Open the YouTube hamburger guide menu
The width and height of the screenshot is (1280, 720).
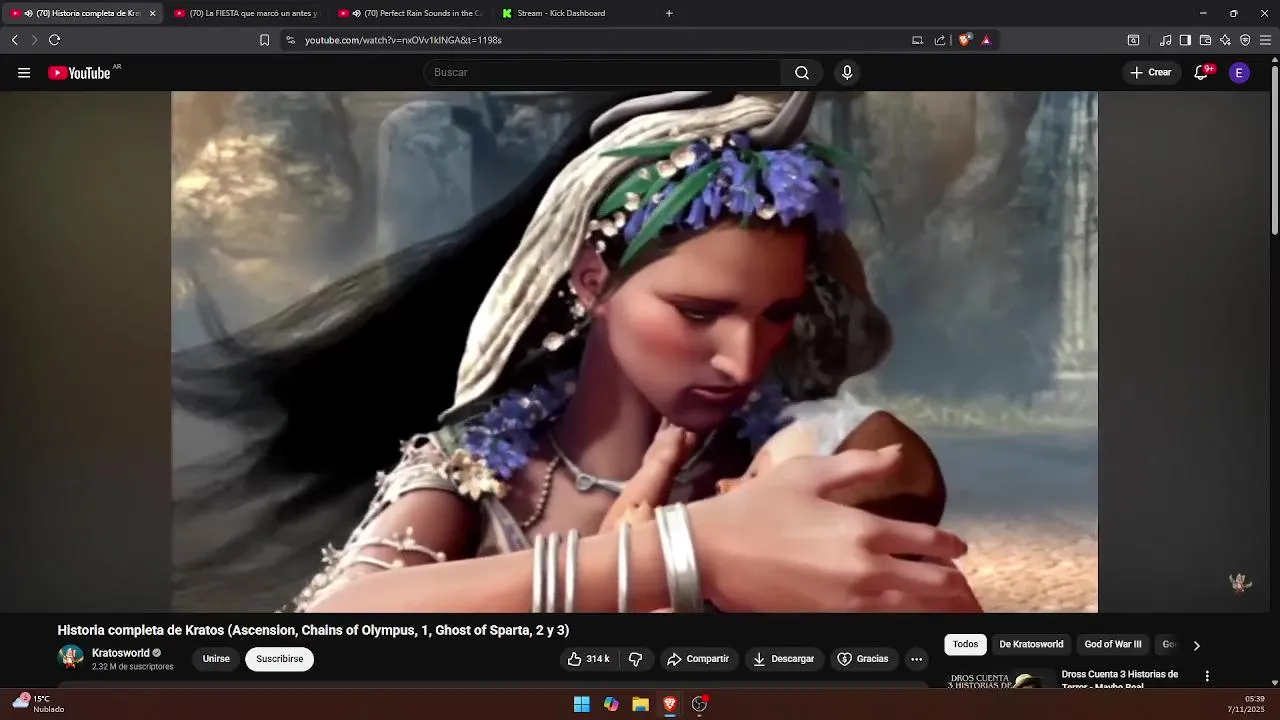24,73
